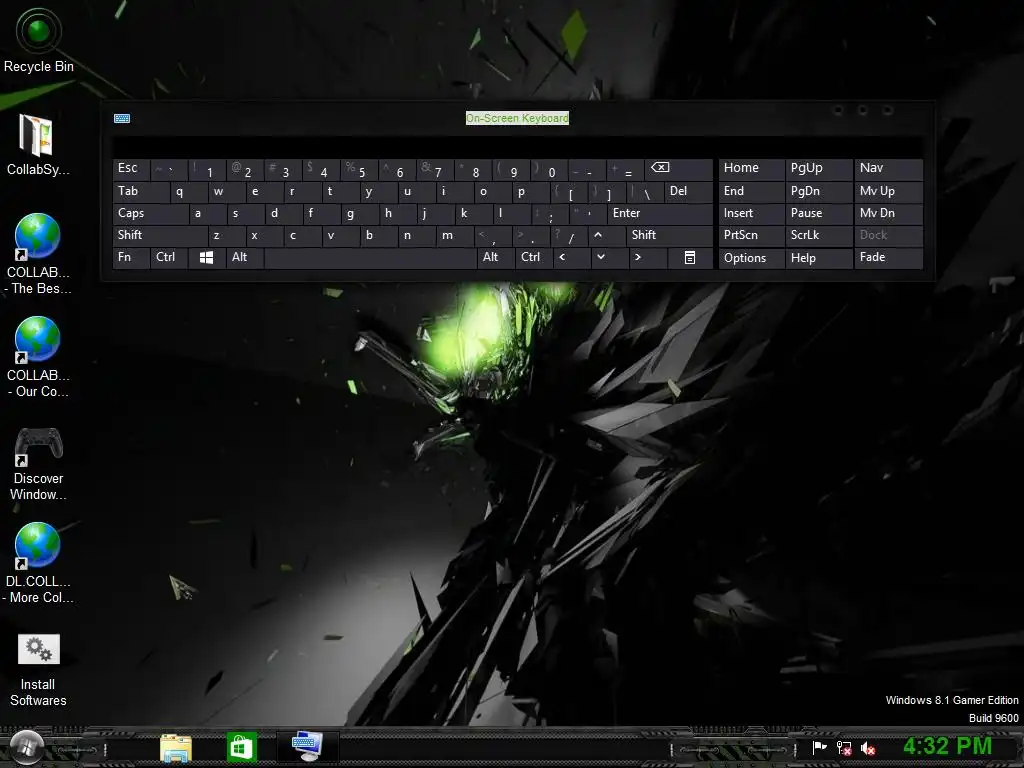Open Action Center flag in system tray
This screenshot has height=768, width=1024.
(819, 748)
